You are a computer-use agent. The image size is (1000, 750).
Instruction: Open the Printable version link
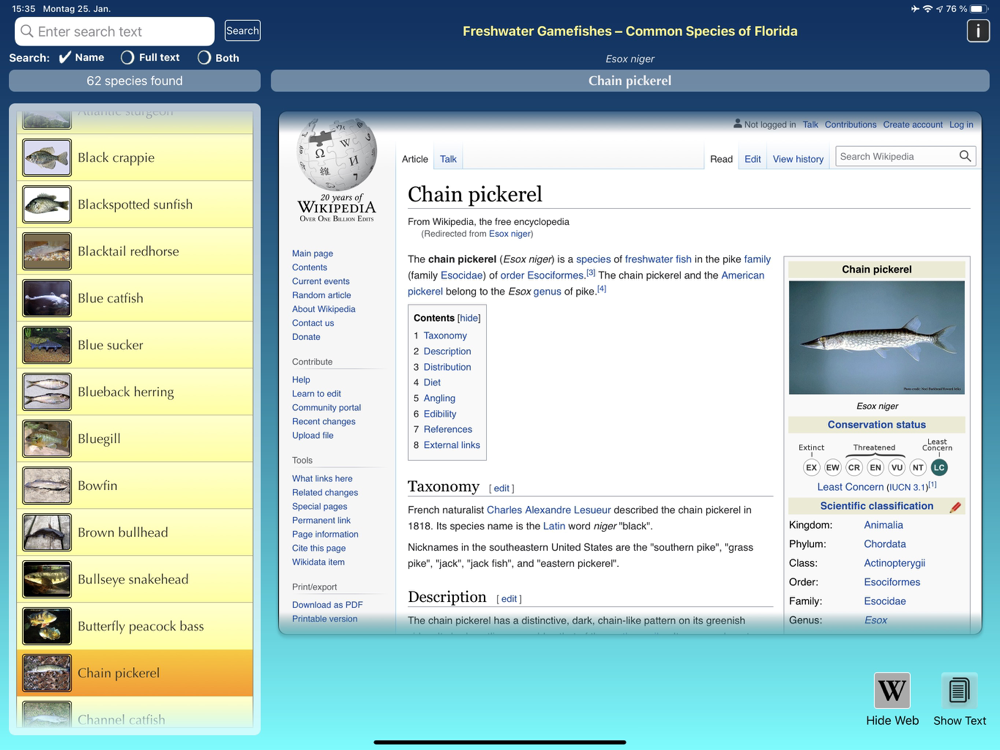point(325,619)
